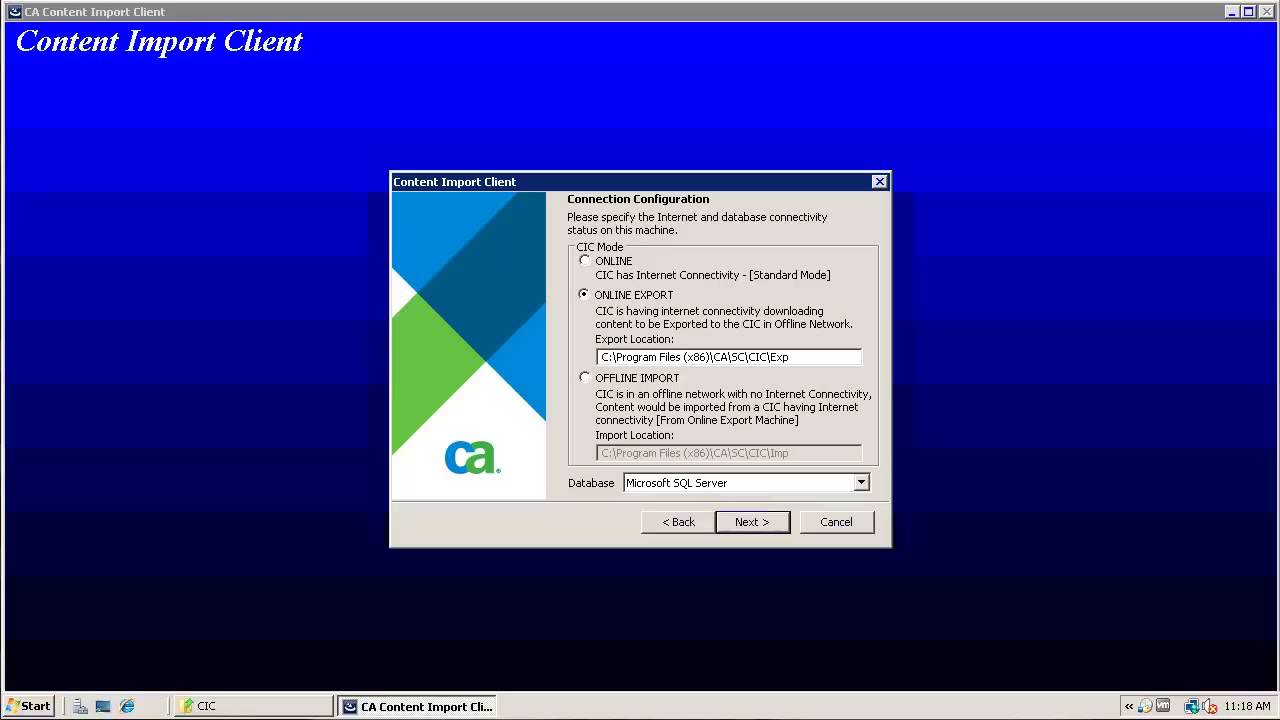1280x720 pixels.
Task: Click the CA app icon in title bar
Action: pyautogui.click(x=14, y=12)
